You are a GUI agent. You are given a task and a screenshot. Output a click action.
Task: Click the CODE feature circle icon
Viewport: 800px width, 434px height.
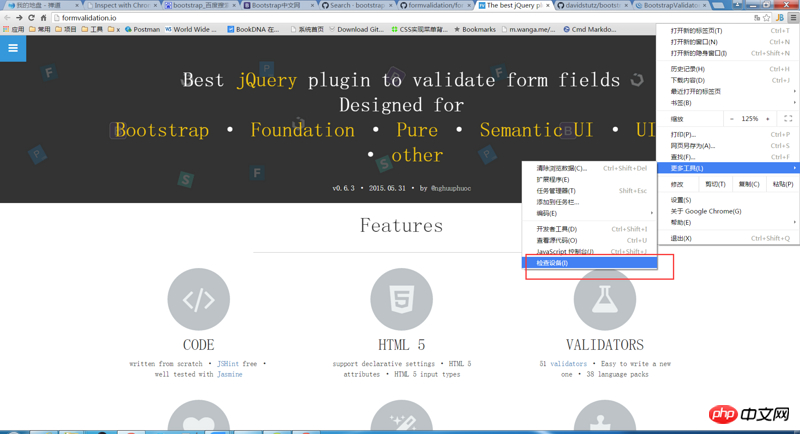[x=198, y=299]
